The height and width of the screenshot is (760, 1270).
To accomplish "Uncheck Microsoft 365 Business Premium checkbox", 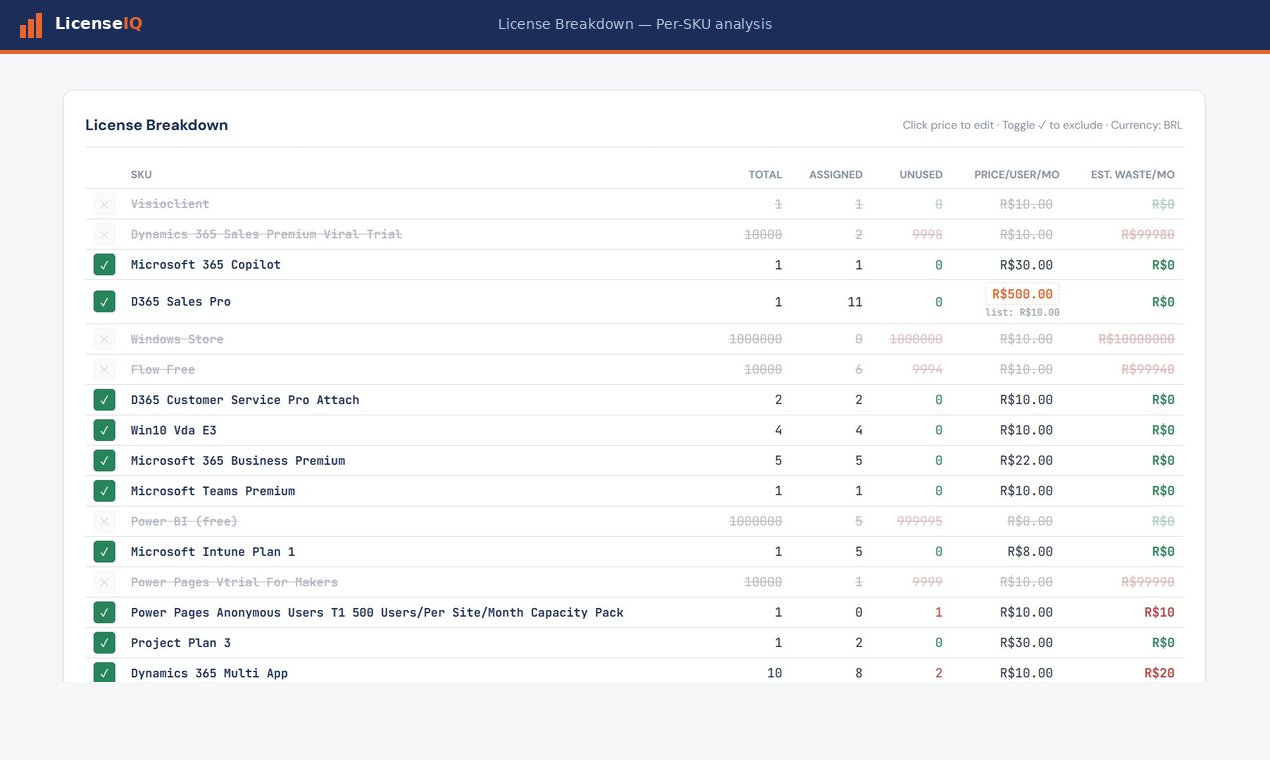I will tap(104, 461).
